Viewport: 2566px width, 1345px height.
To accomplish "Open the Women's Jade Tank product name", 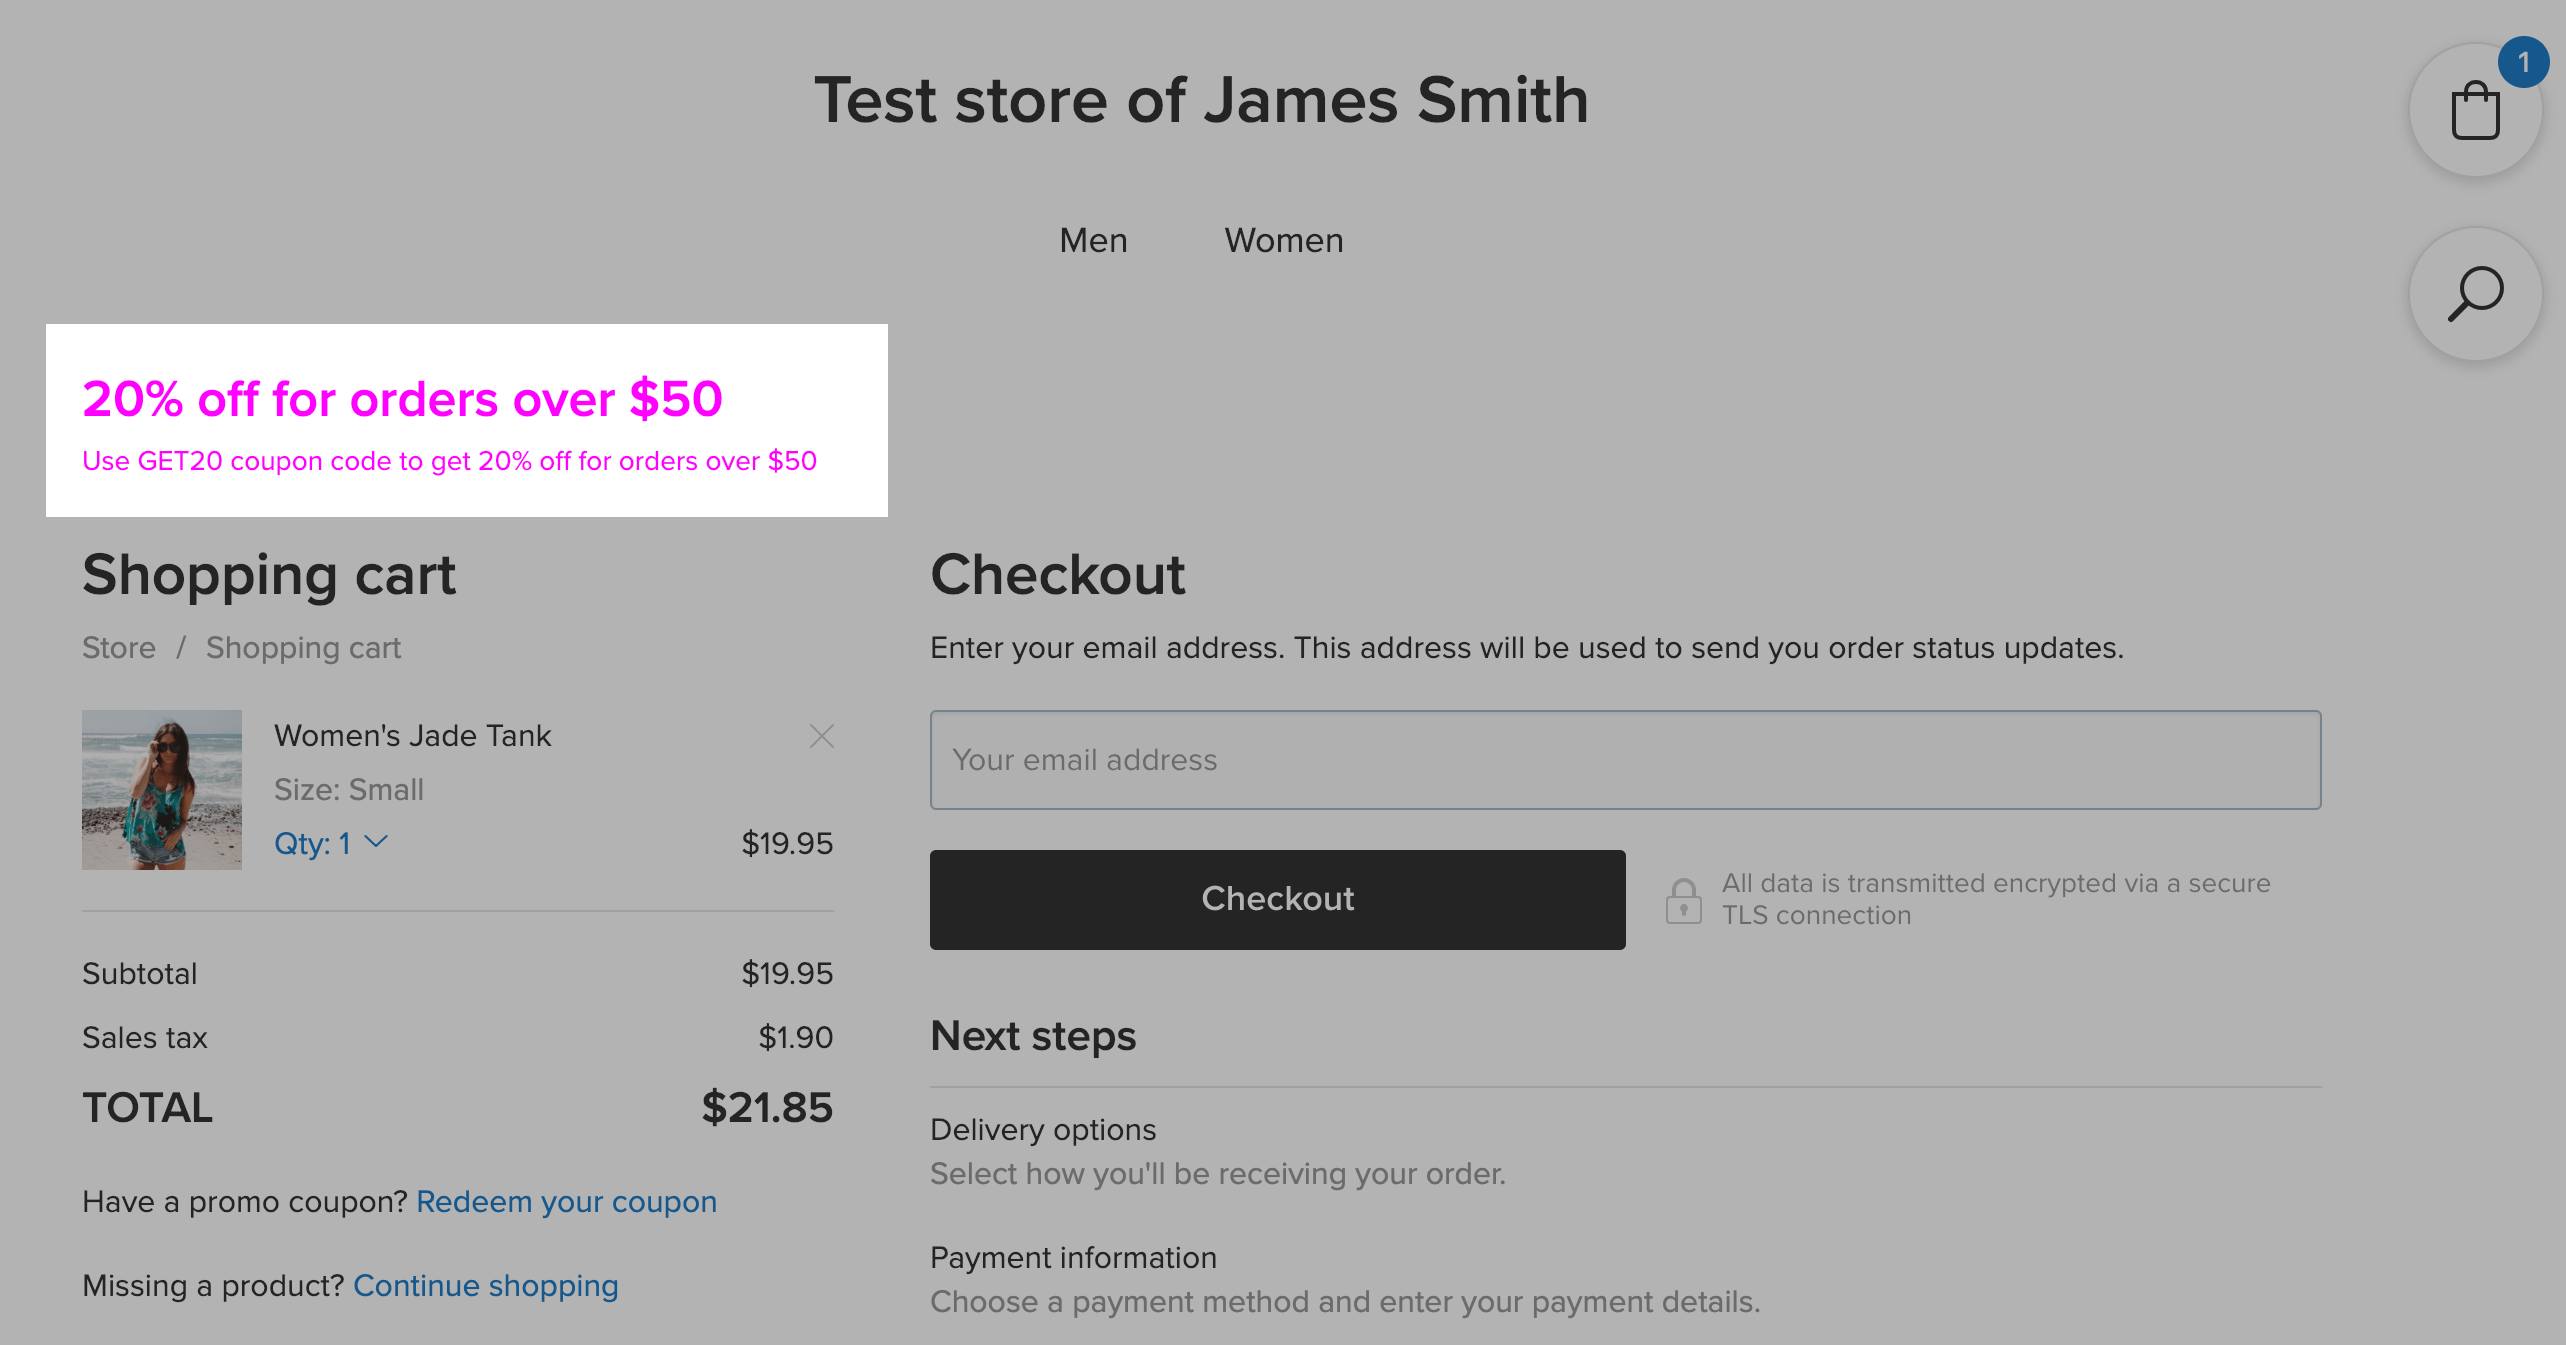I will click(412, 735).
